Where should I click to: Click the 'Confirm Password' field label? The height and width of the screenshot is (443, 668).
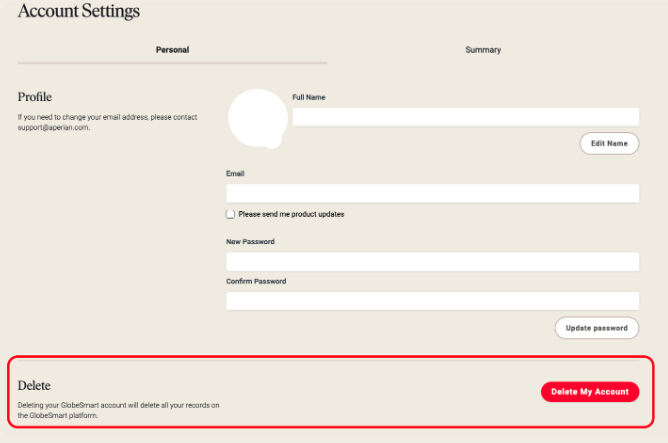[x=256, y=281]
